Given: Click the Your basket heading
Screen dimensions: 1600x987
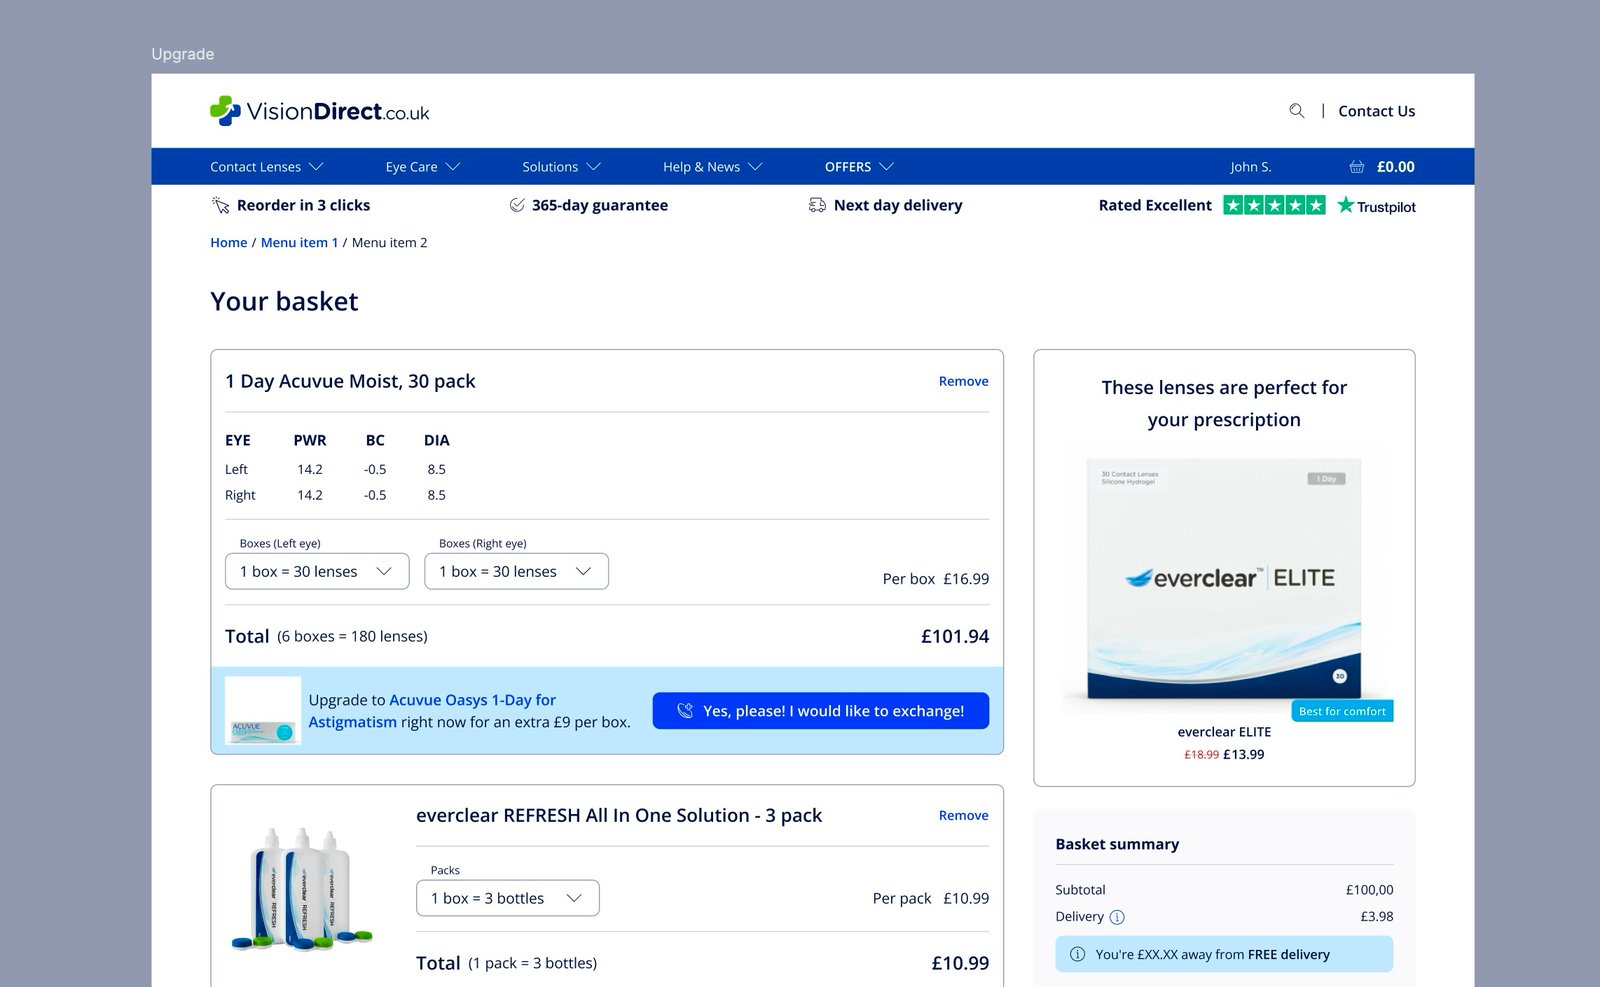Looking at the screenshot, I should point(284,302).
